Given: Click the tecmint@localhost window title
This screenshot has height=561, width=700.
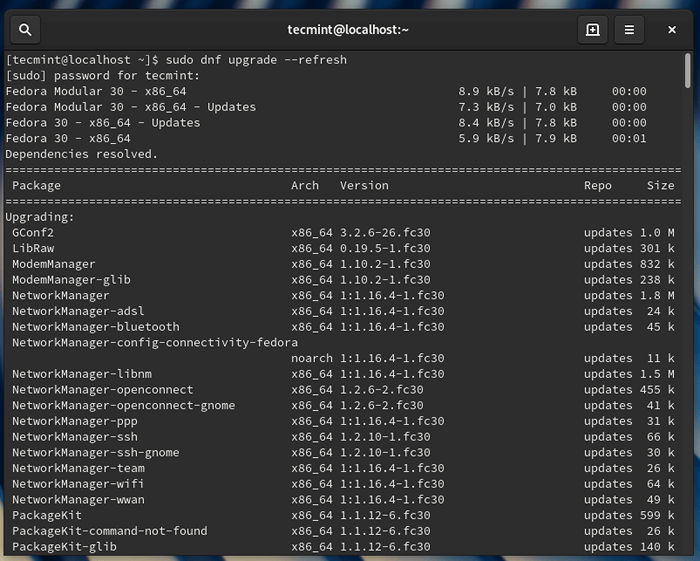Looking at the screenshot, I should [x=349, y=30].
